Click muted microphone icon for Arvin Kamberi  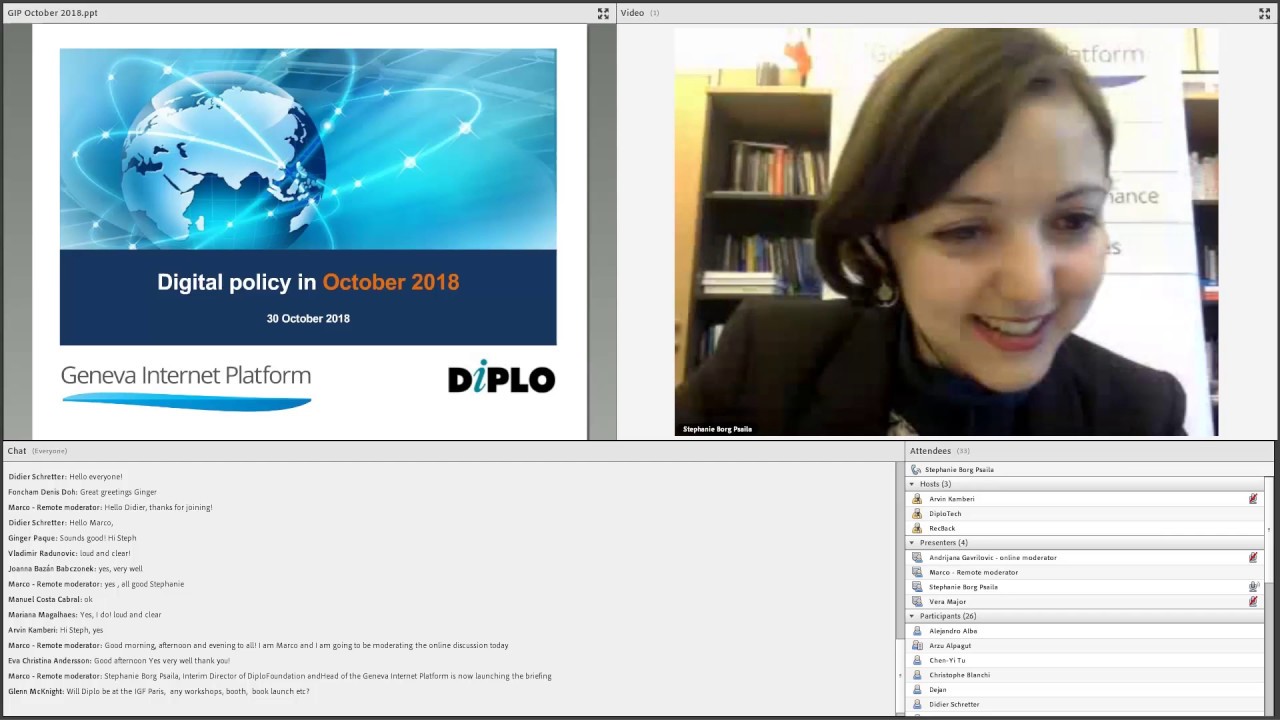(x=1253, y=499)
